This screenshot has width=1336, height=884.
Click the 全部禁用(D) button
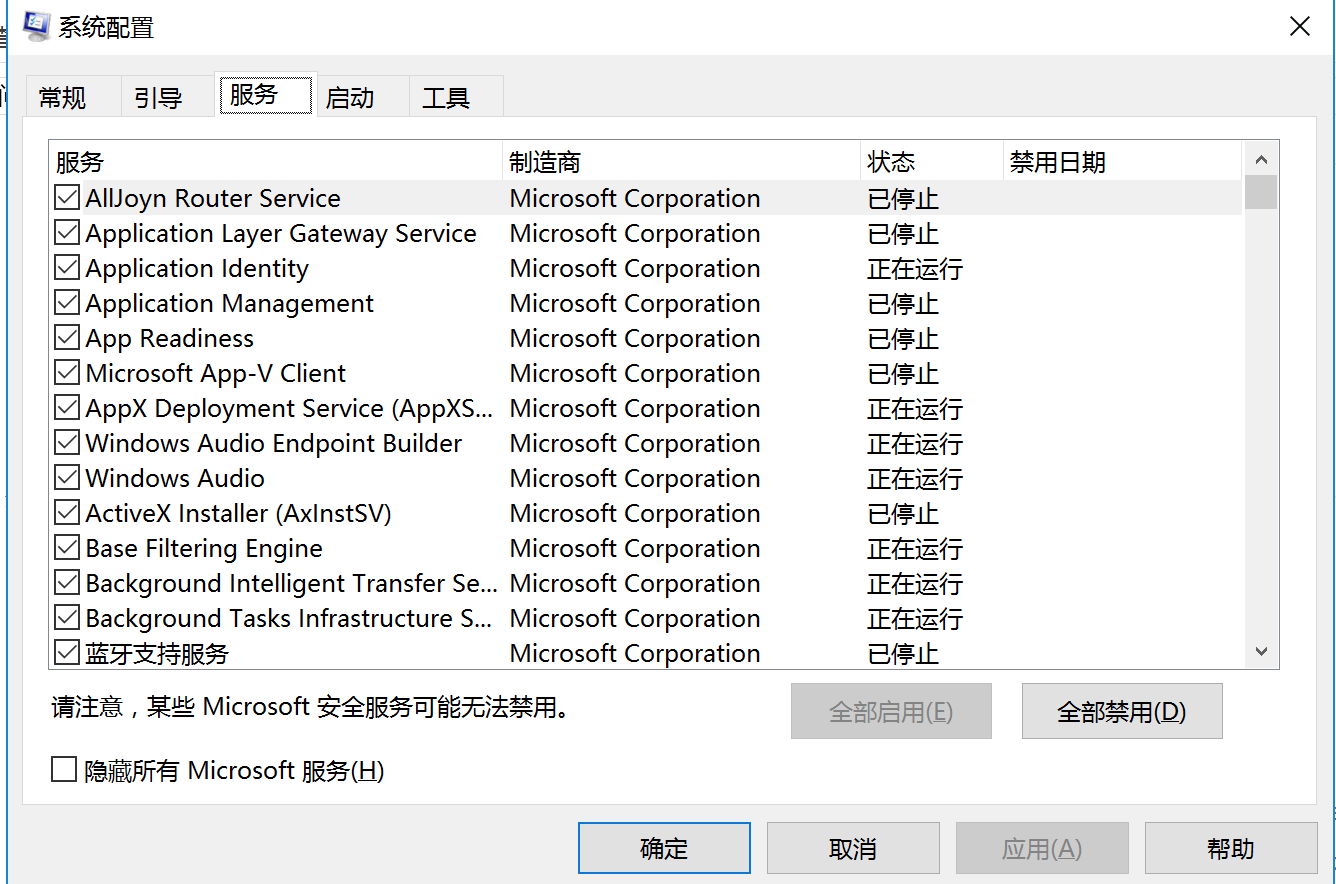click(x=1122, y=711)
